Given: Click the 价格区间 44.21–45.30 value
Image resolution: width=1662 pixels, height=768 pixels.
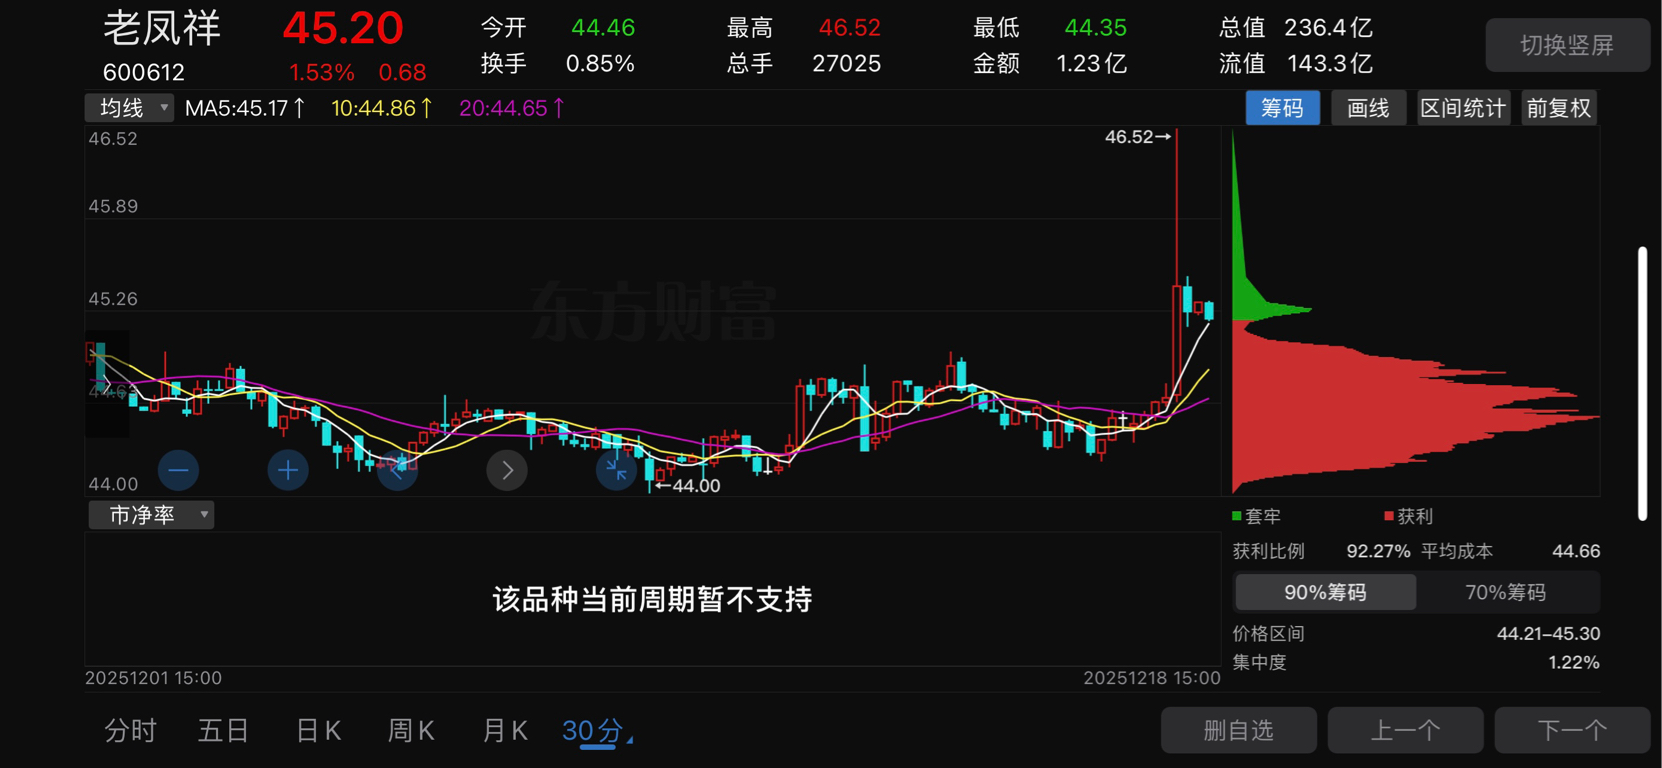Looking at the screenshot, I should click(1548, 634).
